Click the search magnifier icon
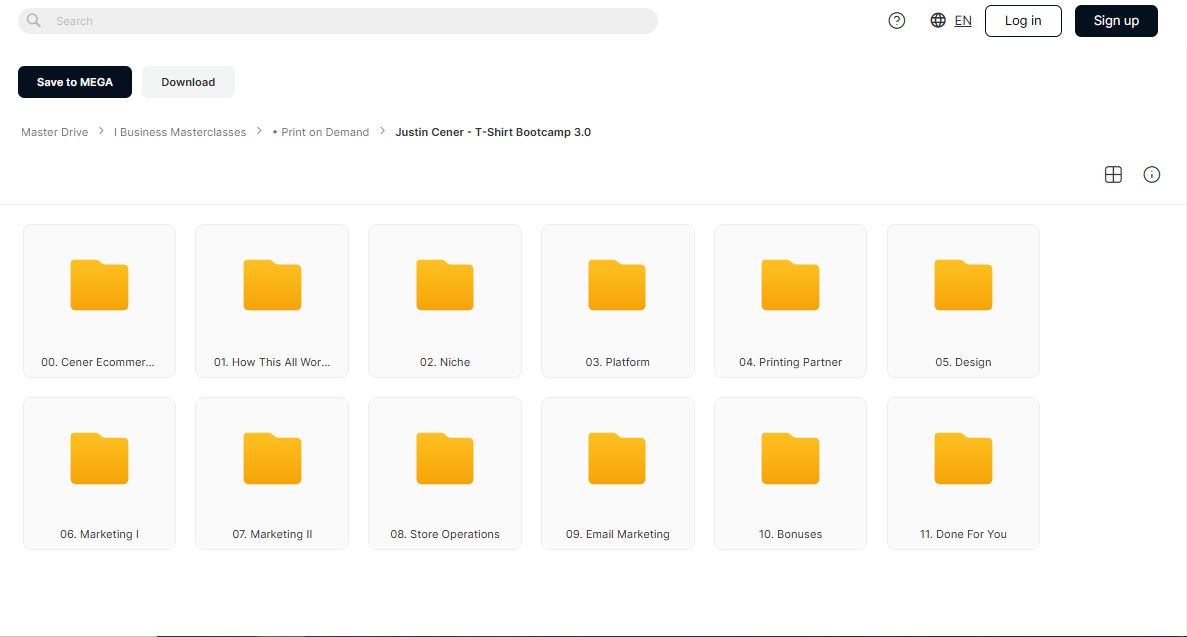 coord(33,20)
